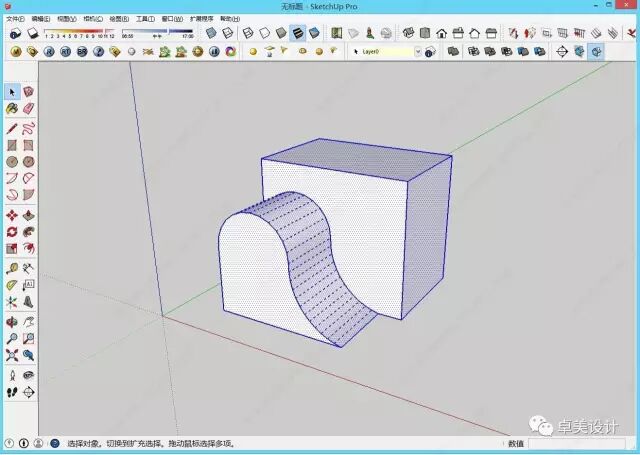Toggle the highlighted section display button
The height and width of the screenshot is (455, 640).
[596, 52]
